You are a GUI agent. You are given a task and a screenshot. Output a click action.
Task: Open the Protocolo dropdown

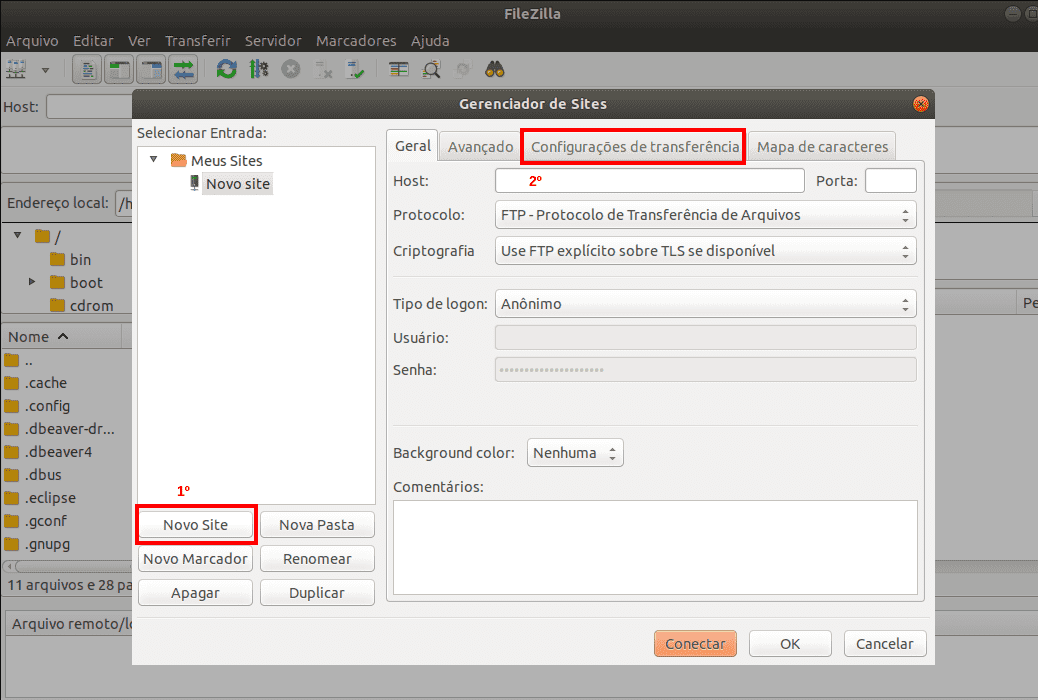pyautogui.click(x=706, y=215)
